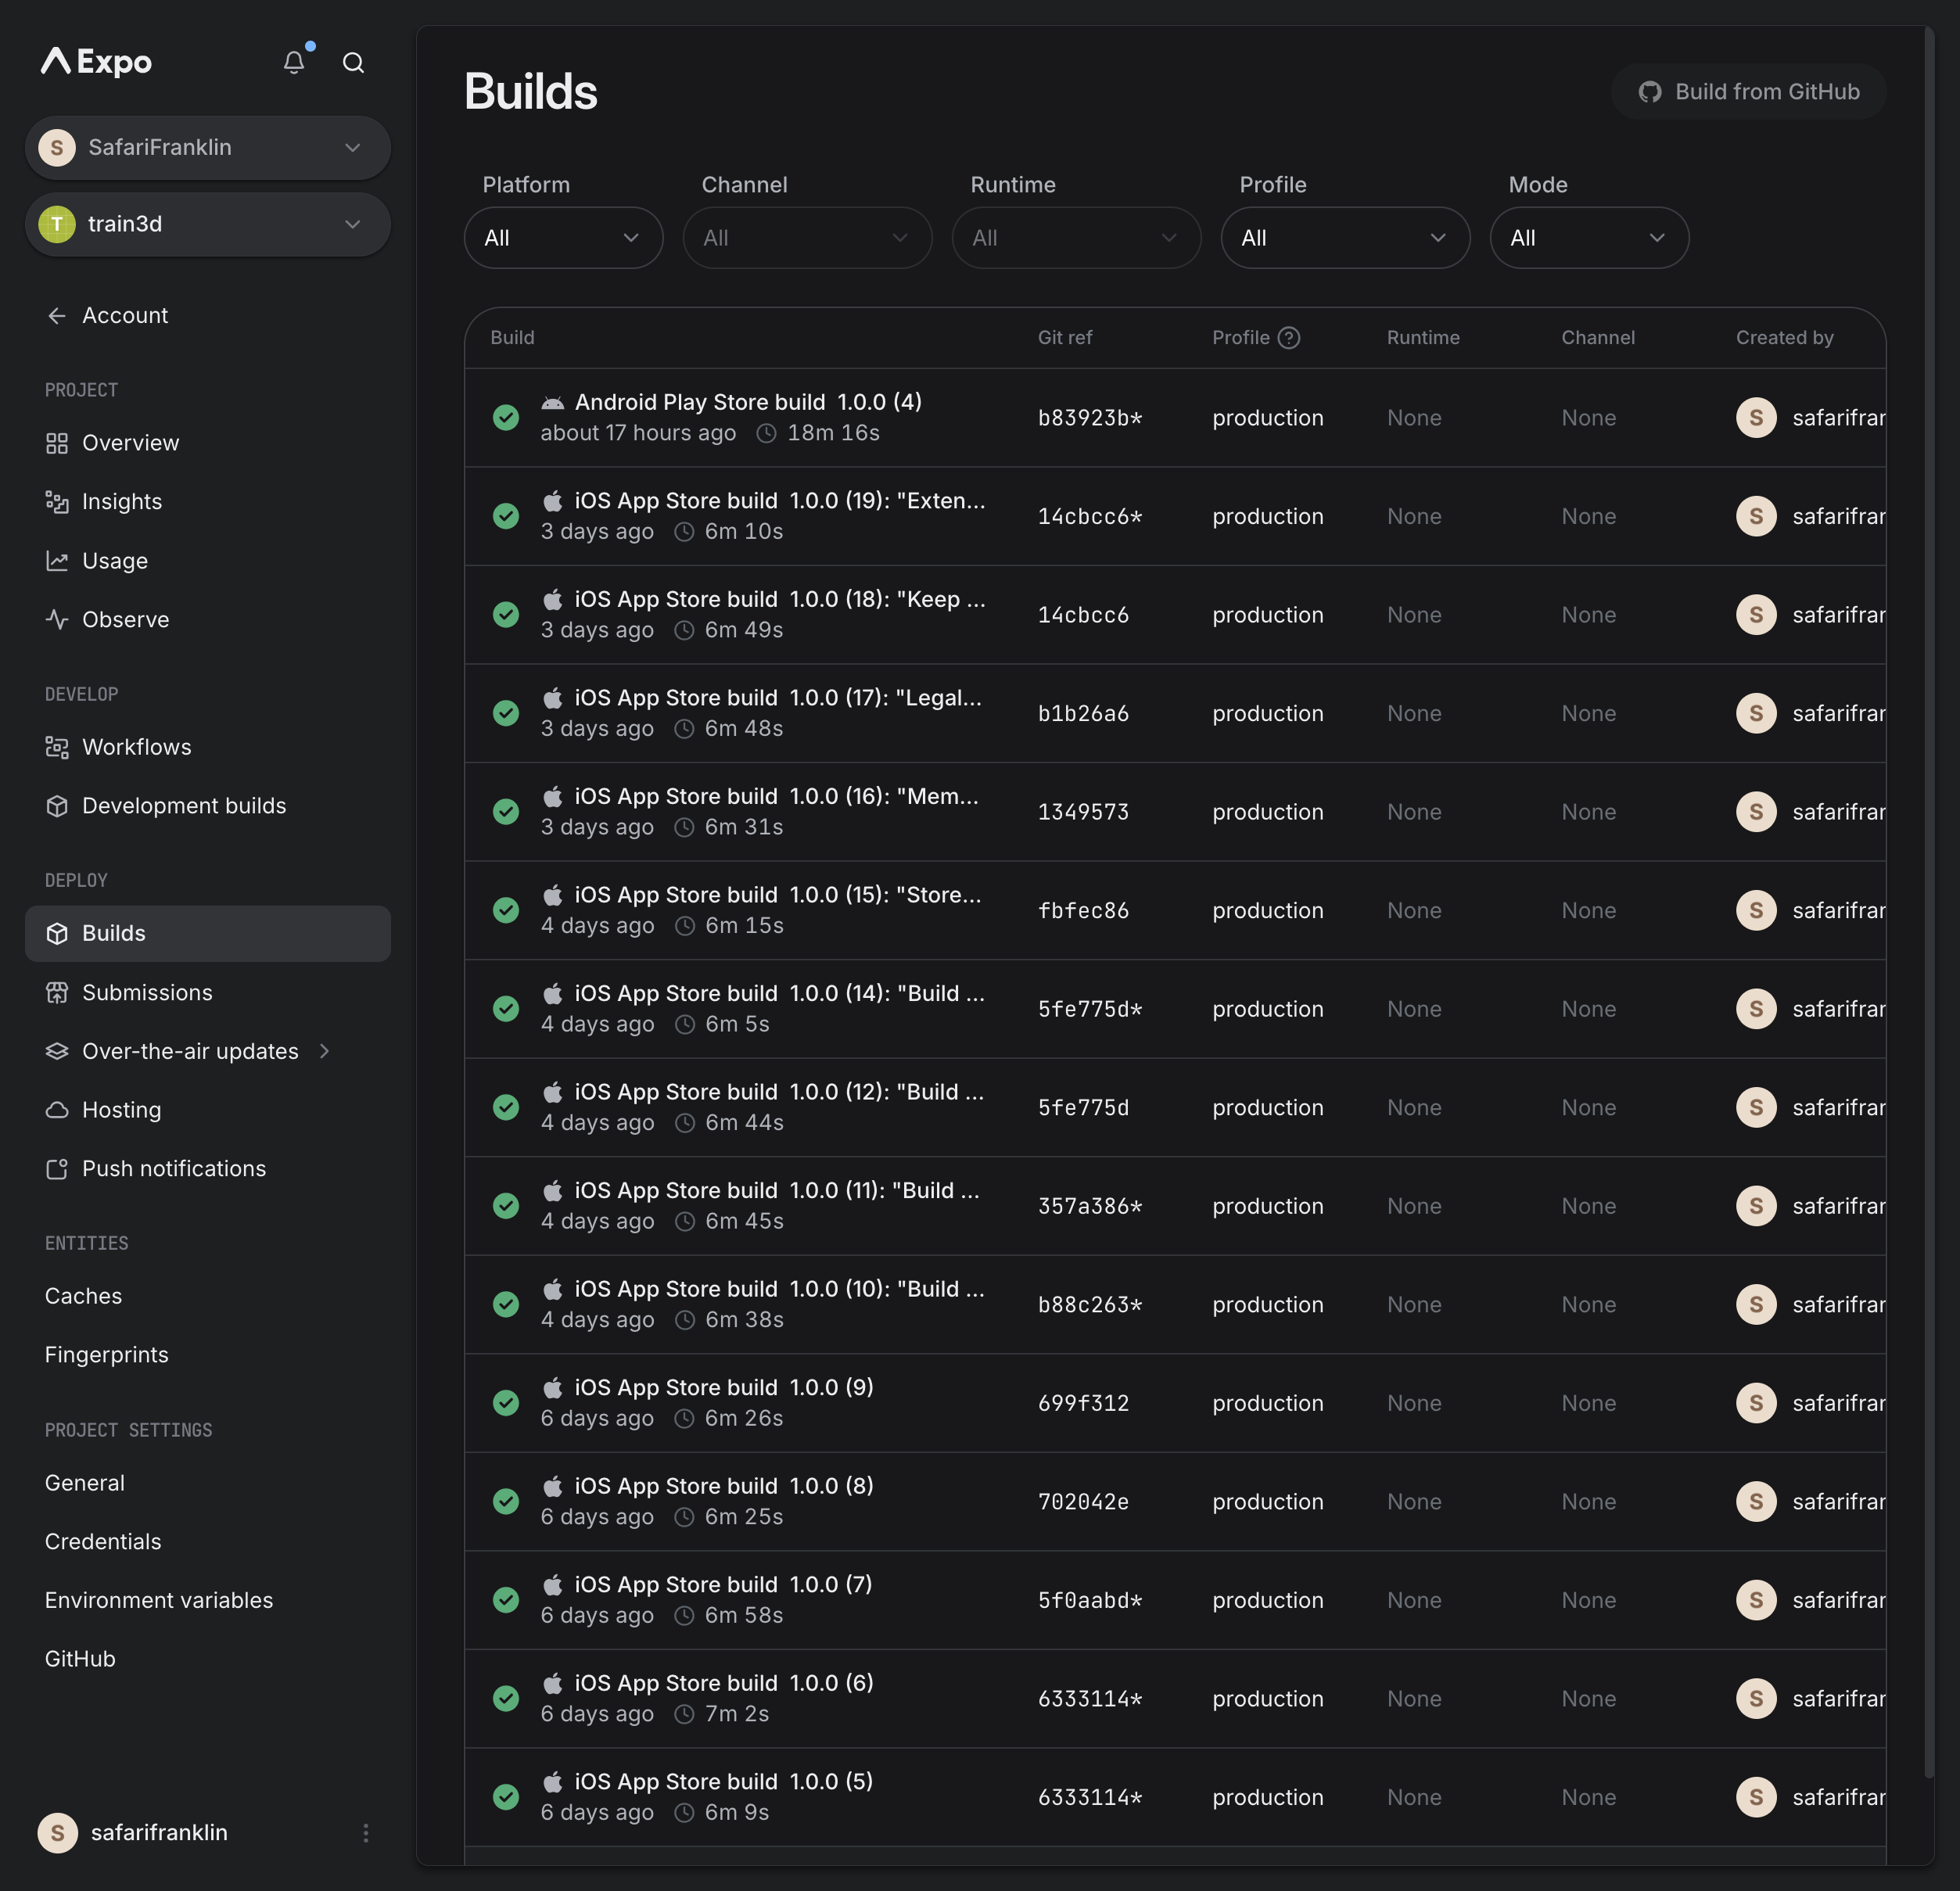Click the clock icon on build 1.0.0 (6)
Image resolution: width=1960 pixels, height=1891 pixels.
click(684, 1714)
